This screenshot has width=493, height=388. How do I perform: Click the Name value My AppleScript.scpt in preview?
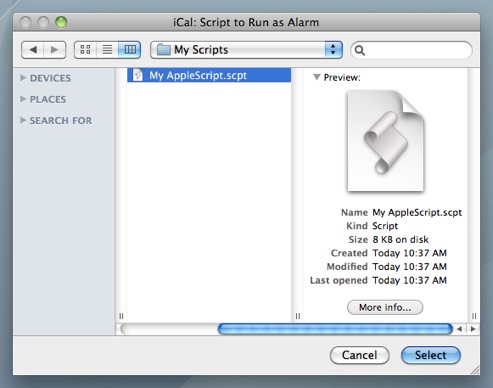point(417,212)
